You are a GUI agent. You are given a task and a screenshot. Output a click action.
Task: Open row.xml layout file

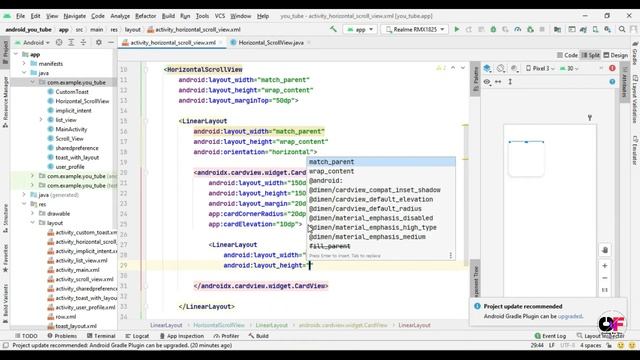[66, 317]
